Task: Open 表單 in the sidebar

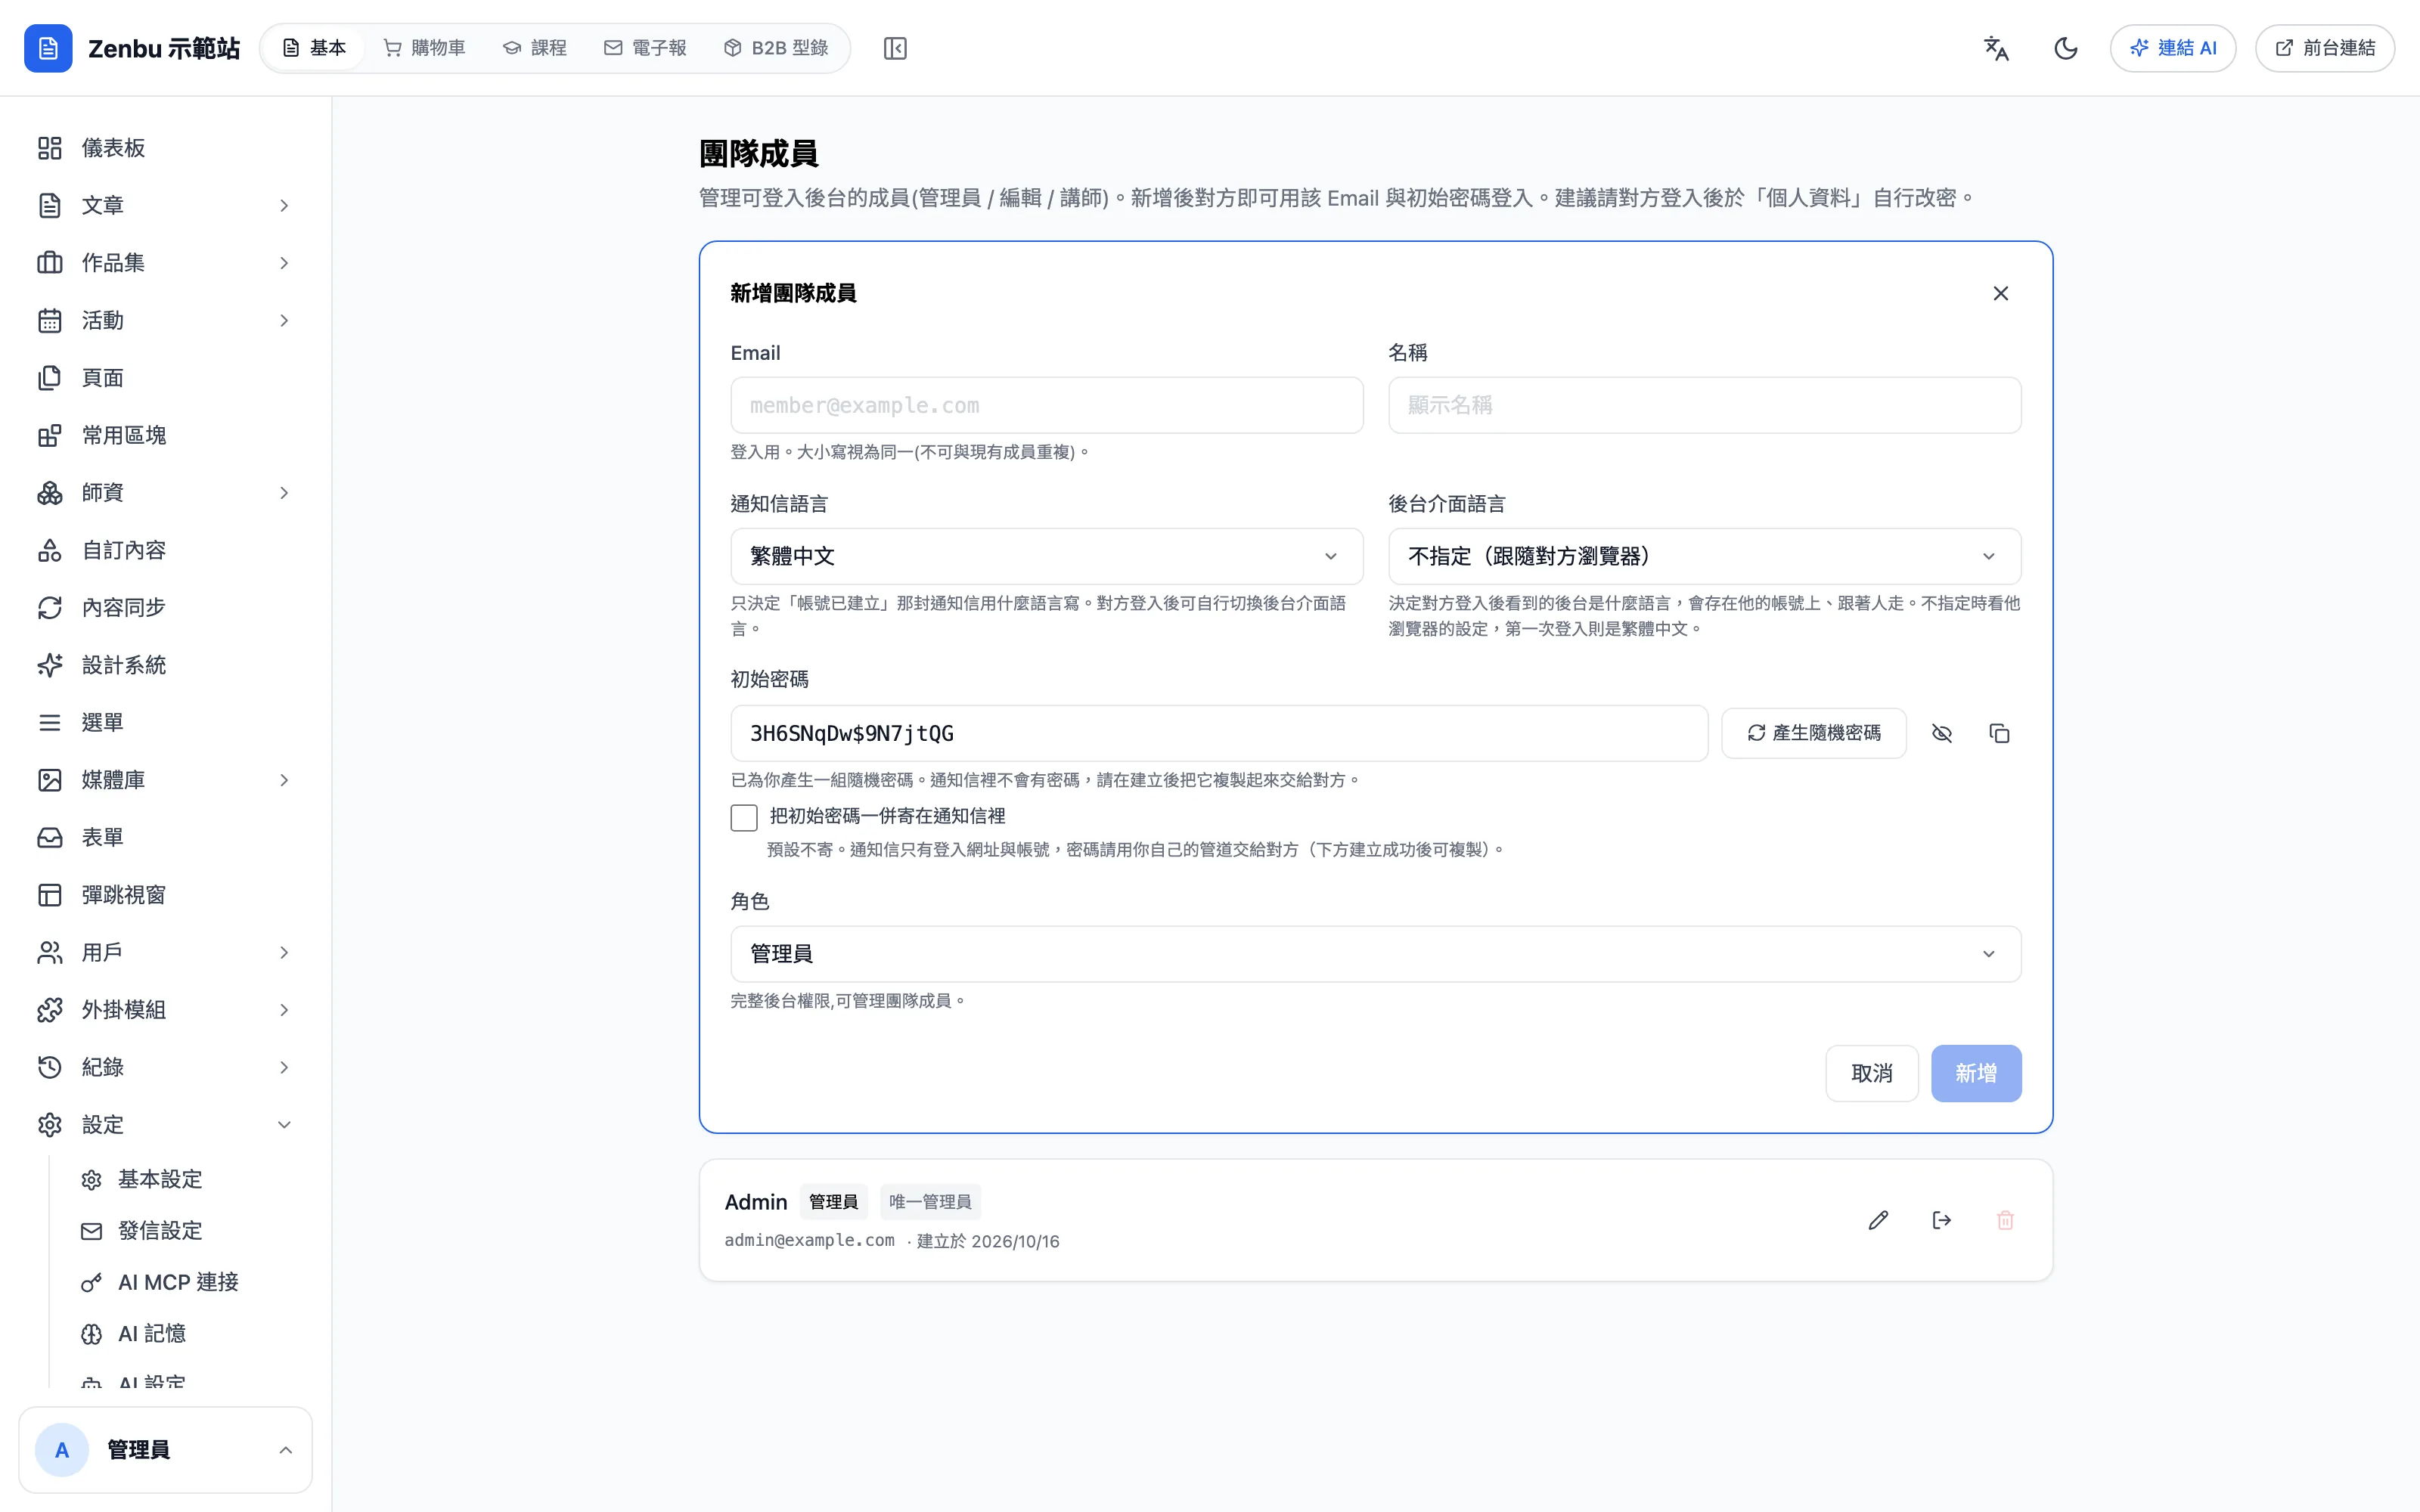Action: point(166,838)
